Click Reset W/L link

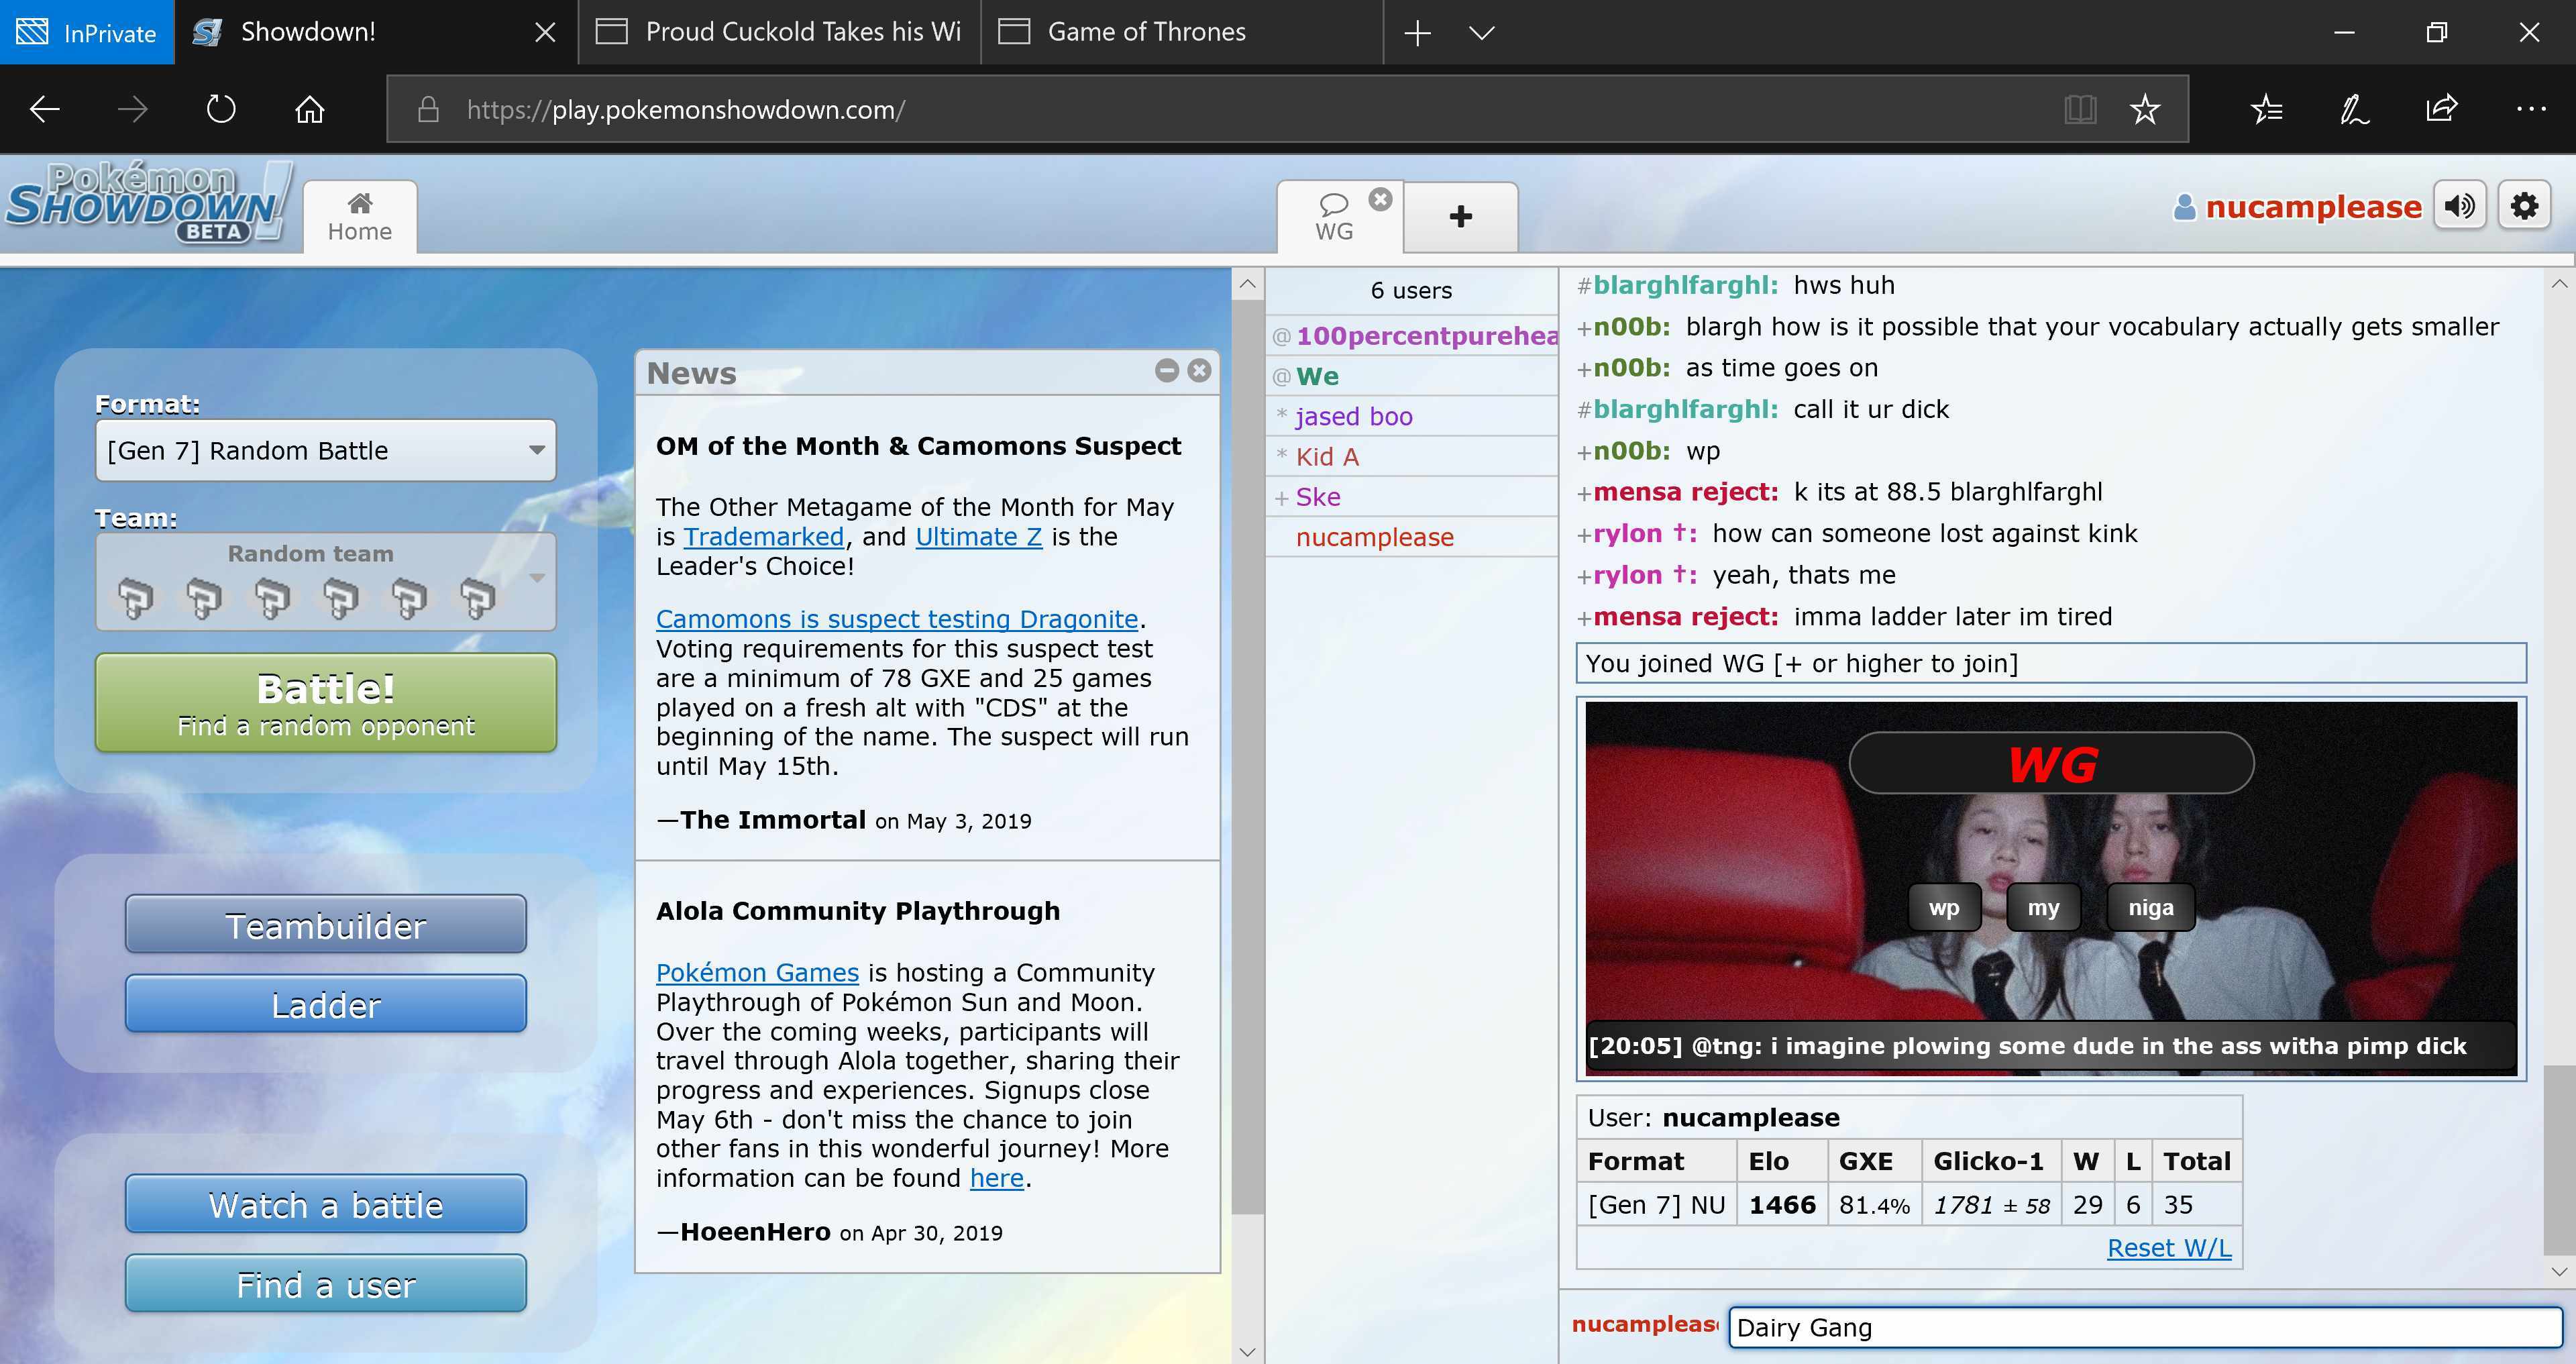coord(2169,1248)
